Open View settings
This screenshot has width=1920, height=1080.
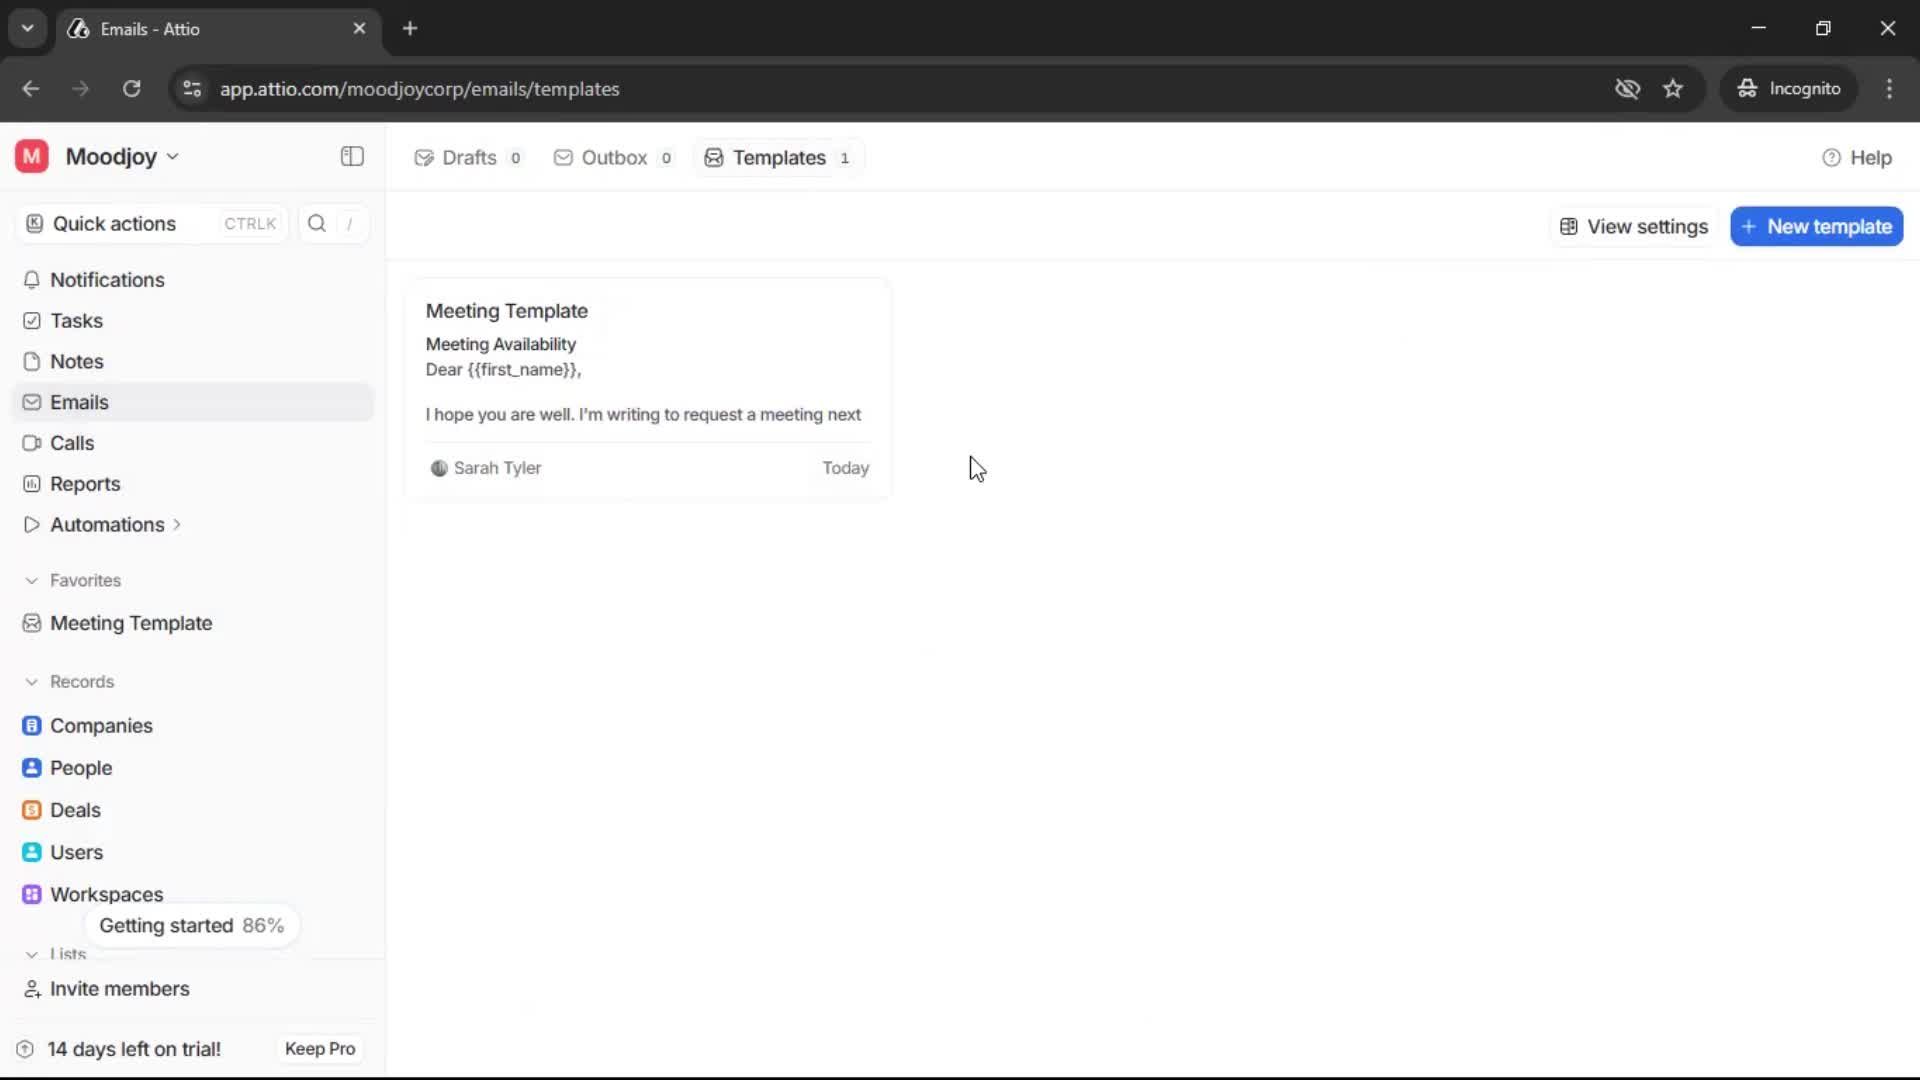click(1633, 226)
